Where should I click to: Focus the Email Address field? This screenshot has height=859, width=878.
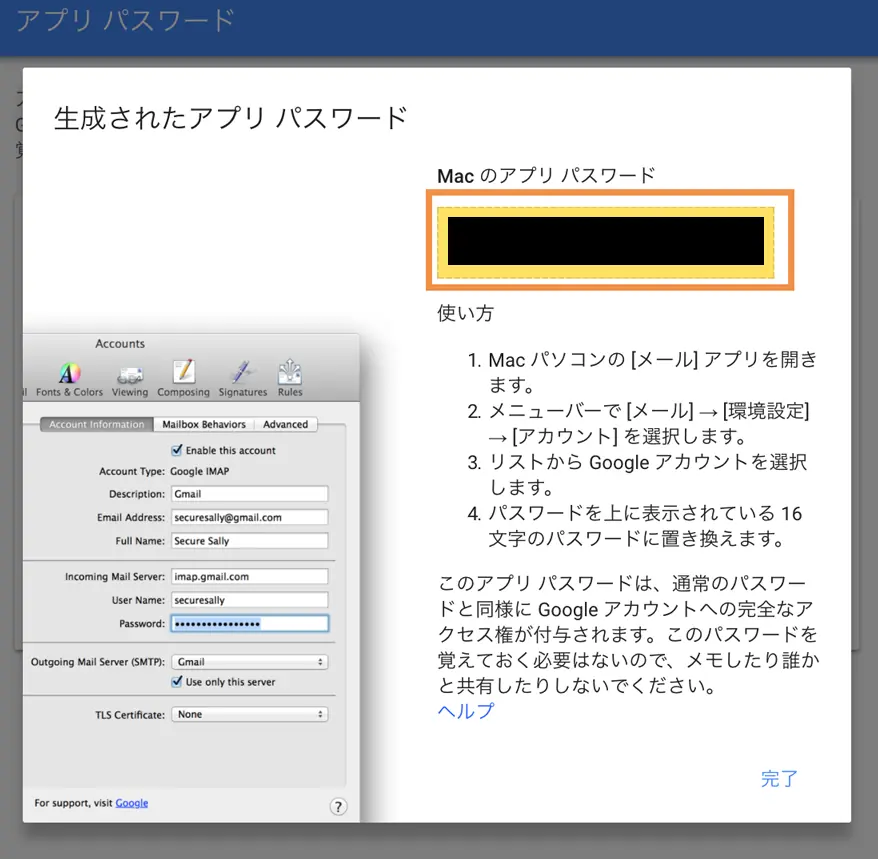coord(250,517)
